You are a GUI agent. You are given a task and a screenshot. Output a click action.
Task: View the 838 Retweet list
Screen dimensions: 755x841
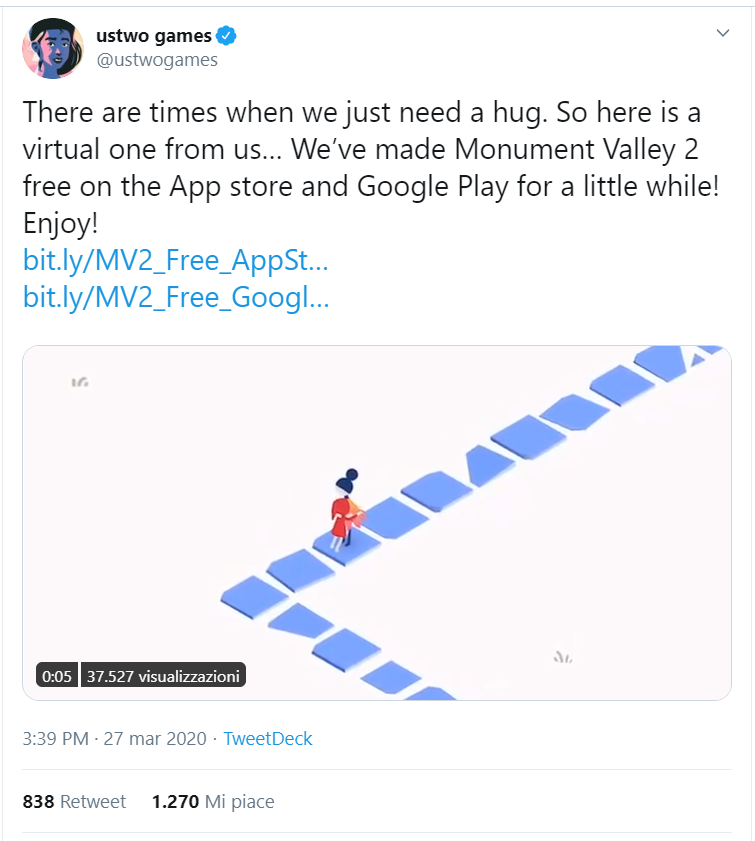pos(74,801)
